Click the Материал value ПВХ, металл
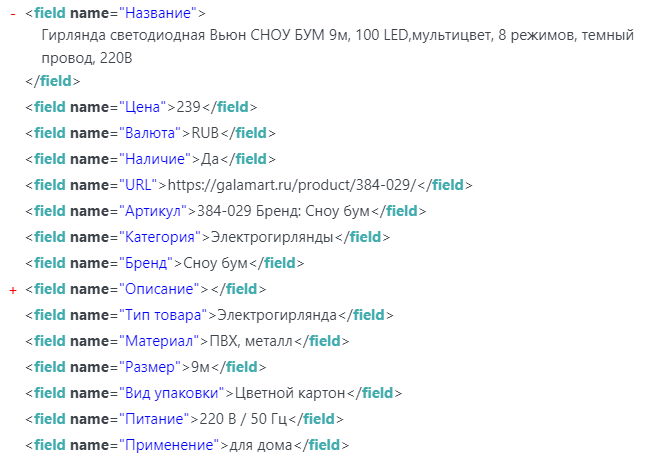Image resolution: width=657 pixels, height=459 pixels. tap(253, 341)
